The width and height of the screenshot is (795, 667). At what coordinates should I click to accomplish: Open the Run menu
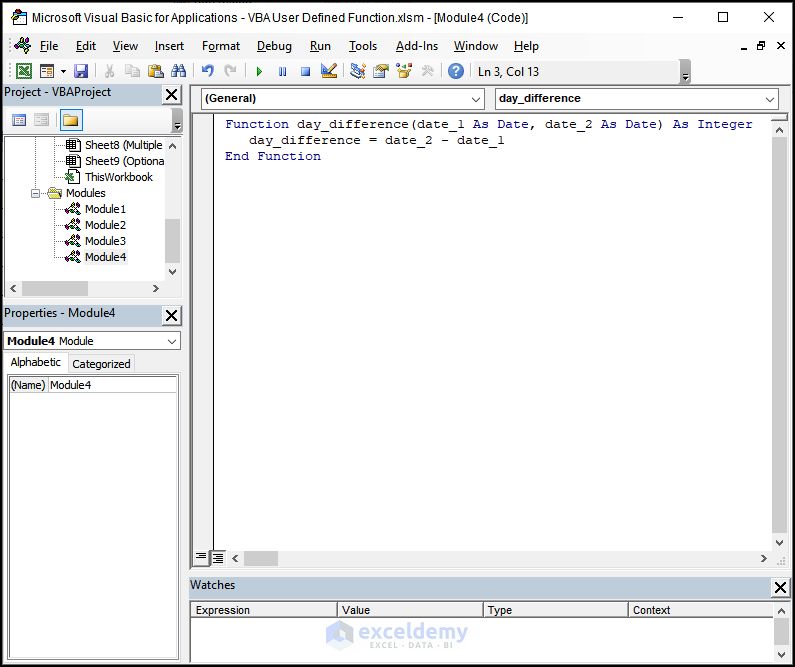(x=320, y=46)
